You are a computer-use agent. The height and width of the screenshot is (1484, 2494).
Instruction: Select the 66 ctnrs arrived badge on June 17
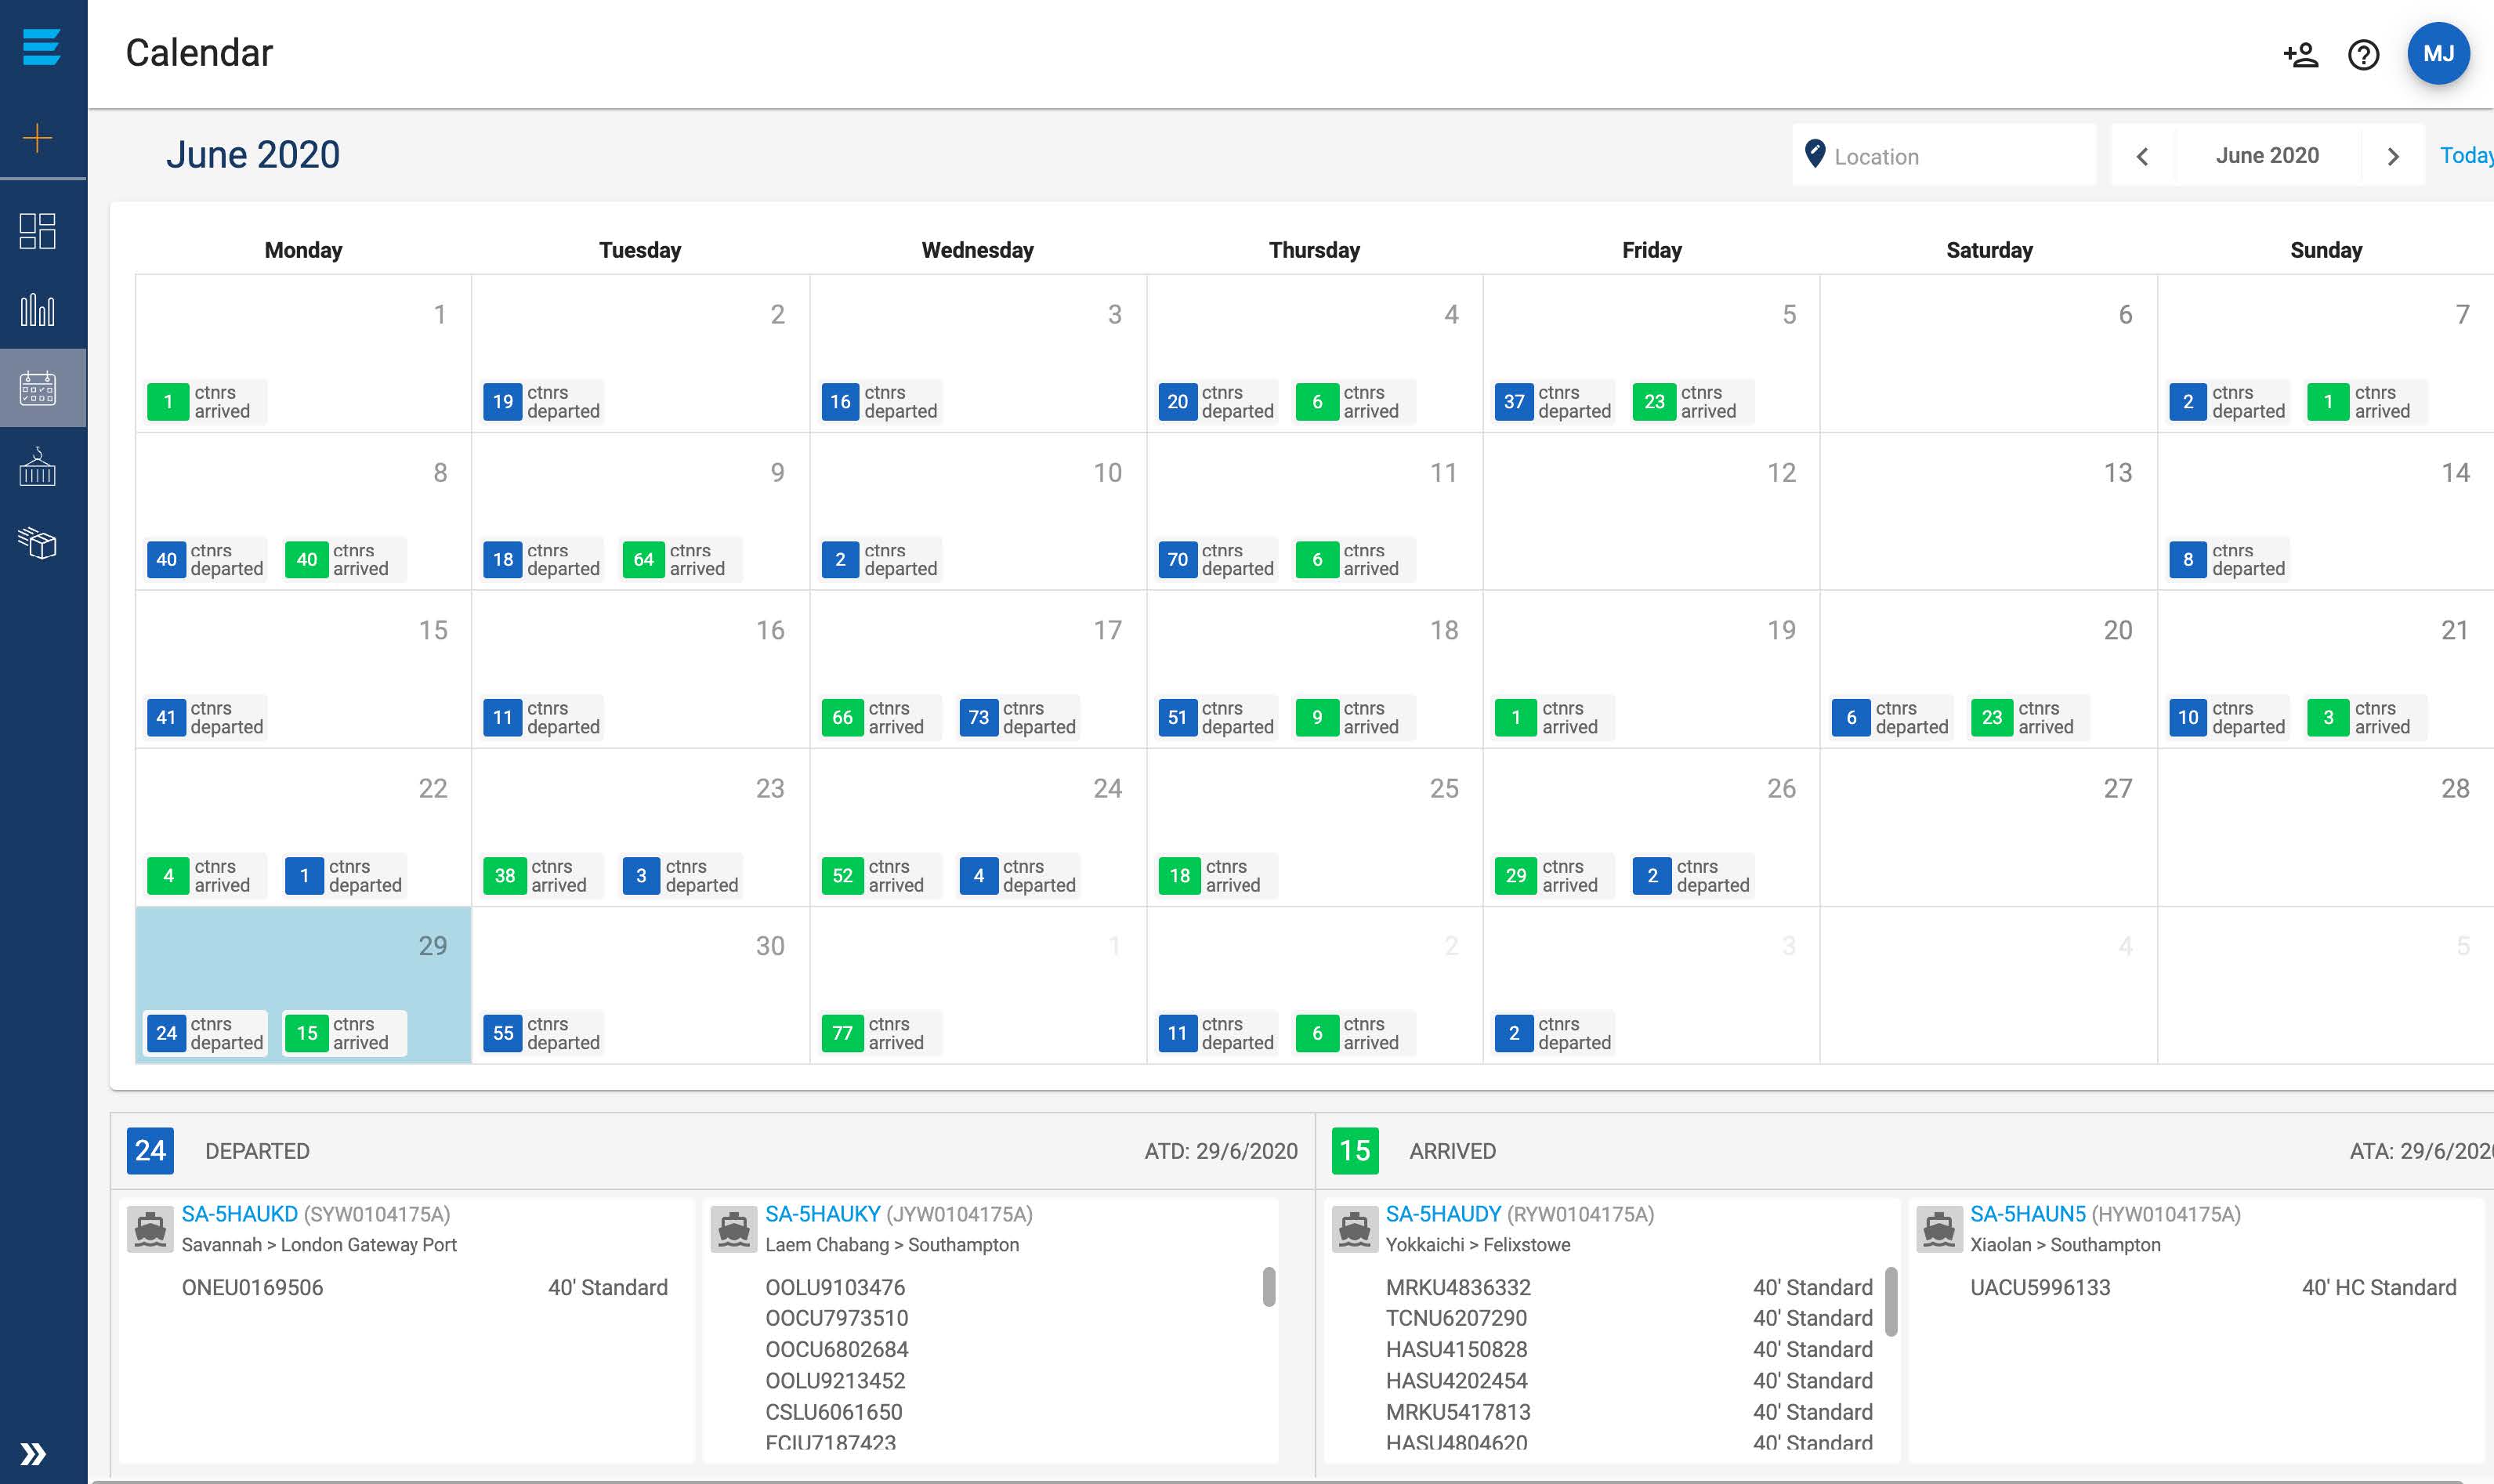pyautogui.click(x=880, y=717)
